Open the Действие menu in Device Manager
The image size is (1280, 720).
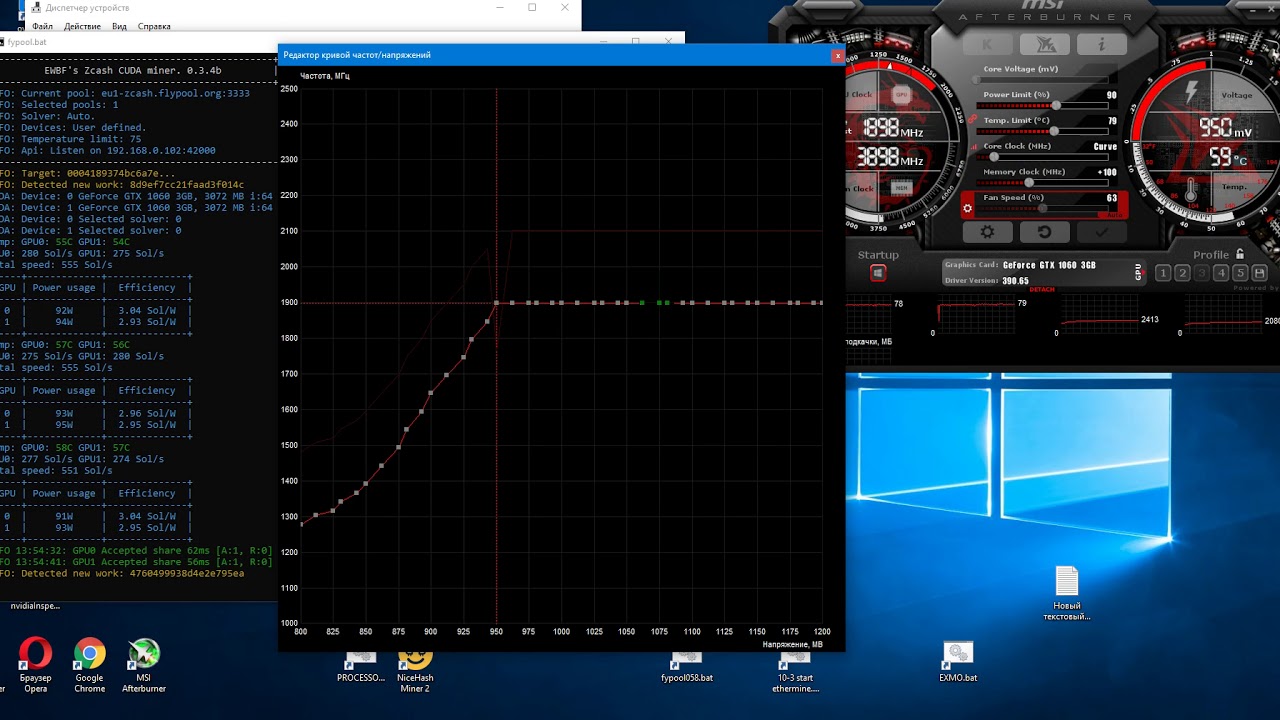82,26
